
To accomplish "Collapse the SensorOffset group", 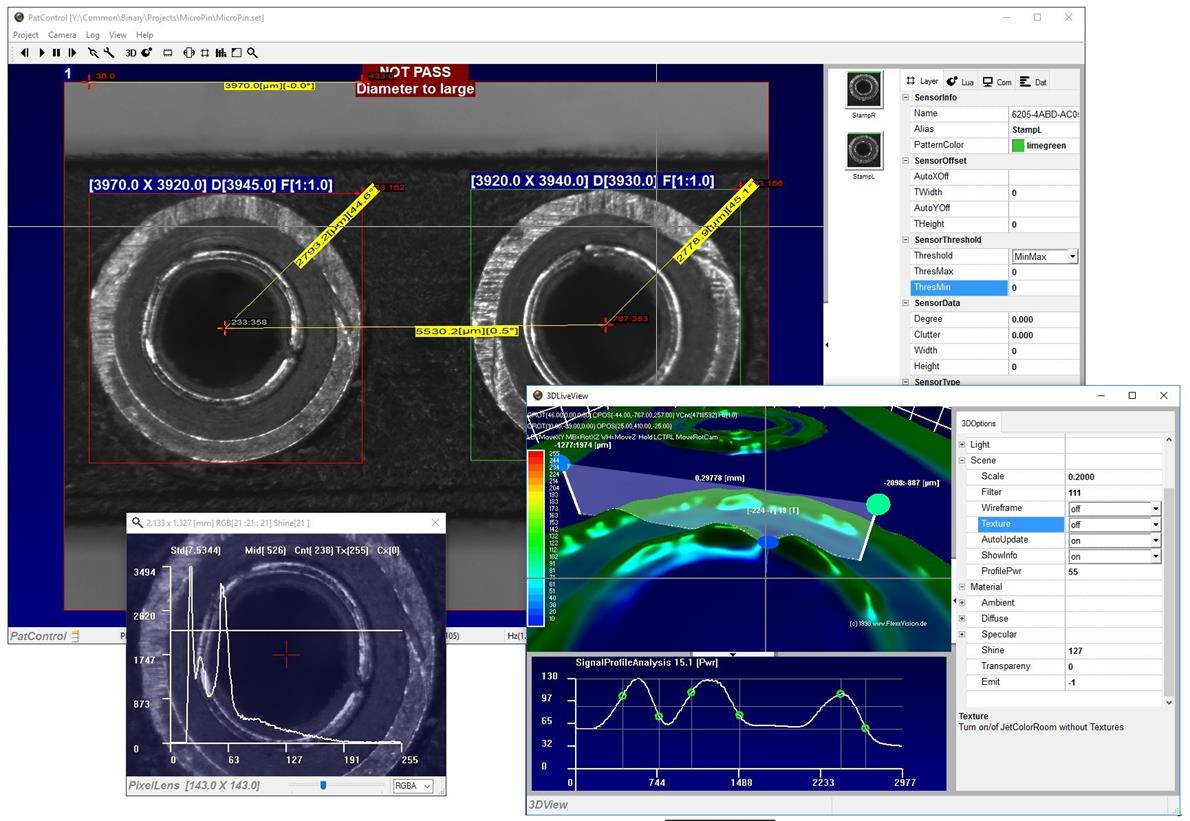I will tap(905, 160).
